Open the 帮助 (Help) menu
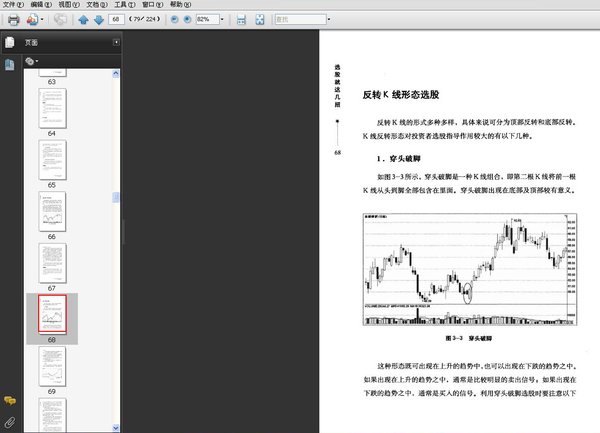The image size is (600, 433). [x=180, y=5]
